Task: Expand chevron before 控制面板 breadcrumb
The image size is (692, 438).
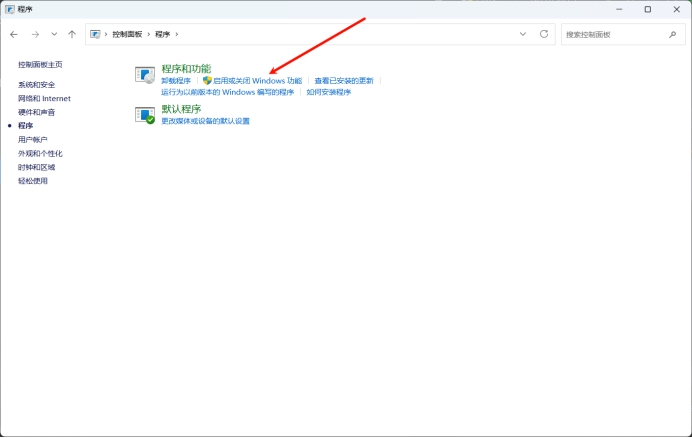Action: coord(106,34)
